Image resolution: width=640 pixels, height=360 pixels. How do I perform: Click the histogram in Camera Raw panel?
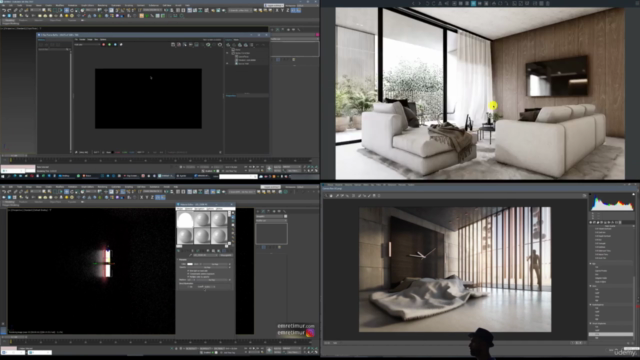[x=612, y=203]
